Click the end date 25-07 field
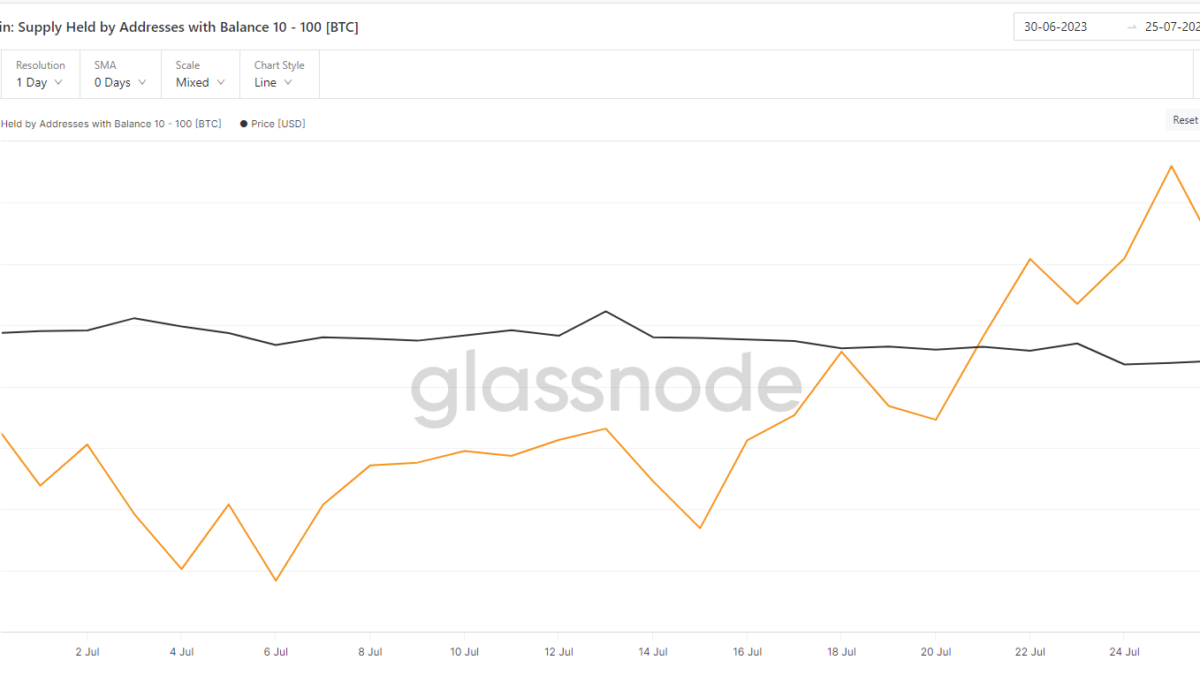The height and width of the screenshot is (675, 1200). (1171, 27)
